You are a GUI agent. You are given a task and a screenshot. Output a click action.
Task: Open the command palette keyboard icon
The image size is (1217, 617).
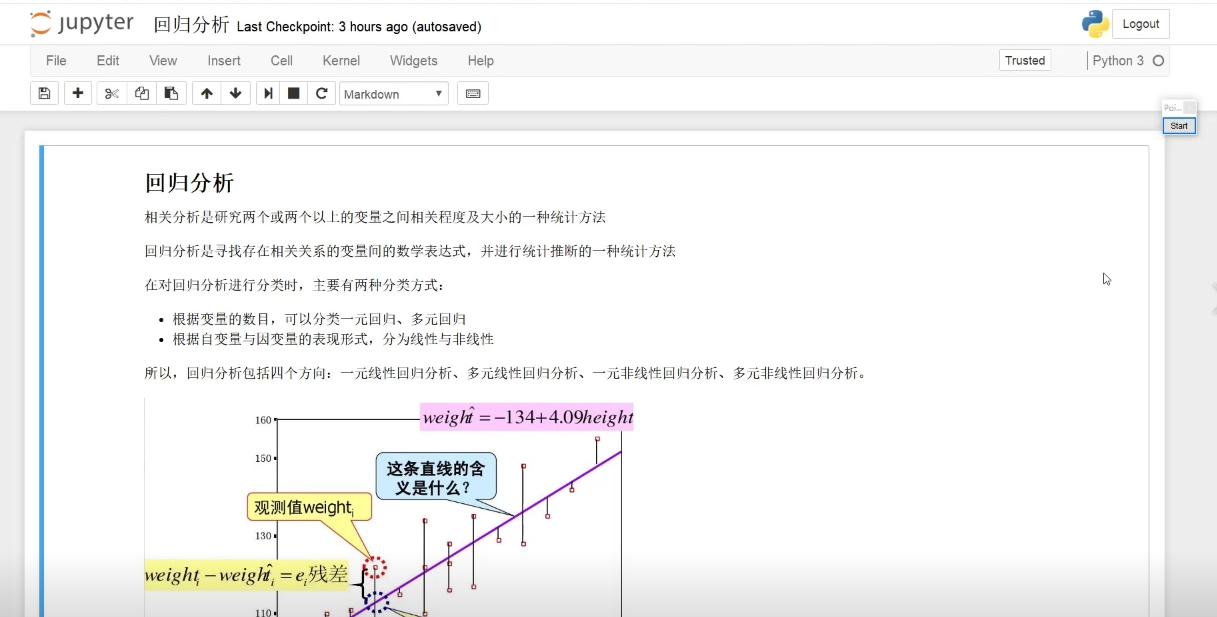point(473,93)
